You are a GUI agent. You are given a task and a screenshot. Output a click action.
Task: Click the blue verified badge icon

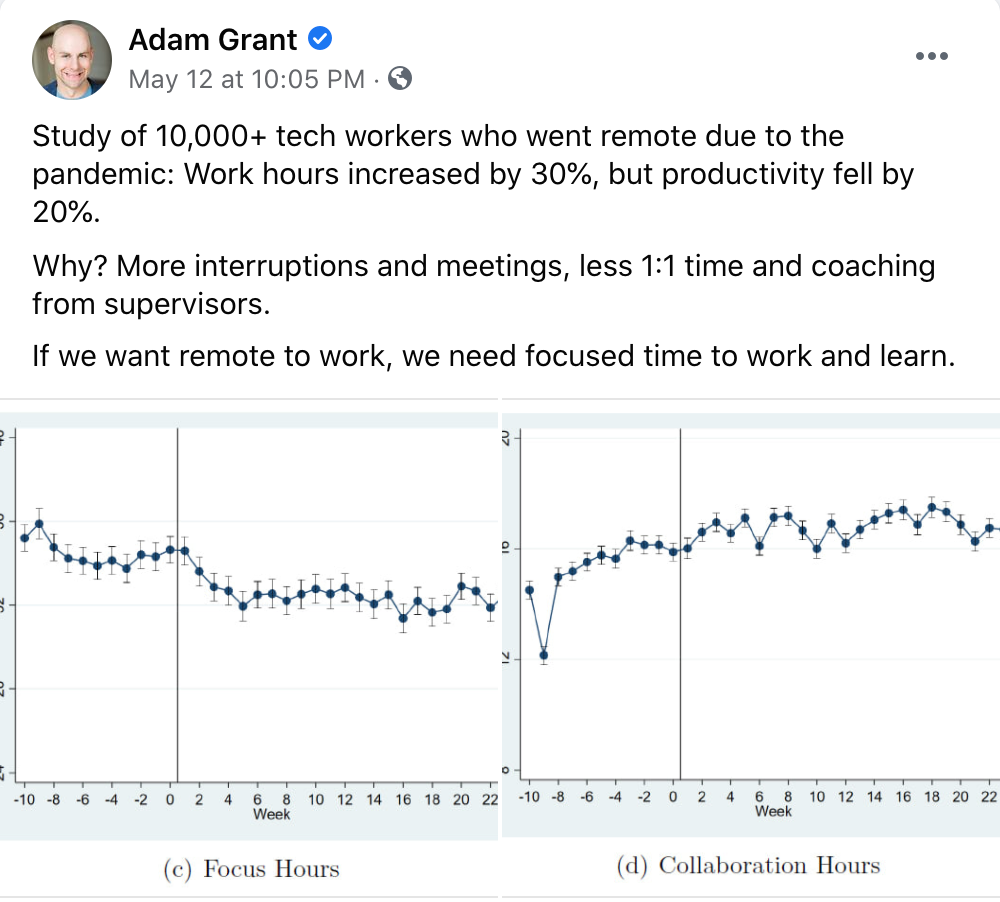pyautogui.click(x=320, y=38)
